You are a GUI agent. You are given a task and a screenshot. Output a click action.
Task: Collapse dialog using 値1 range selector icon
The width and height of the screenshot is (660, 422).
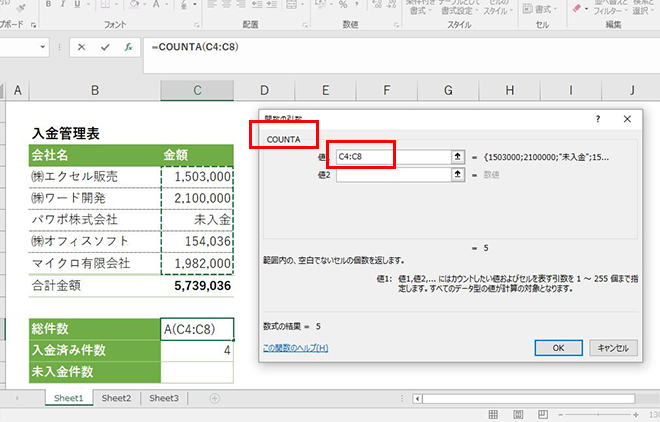click(458, 157)
